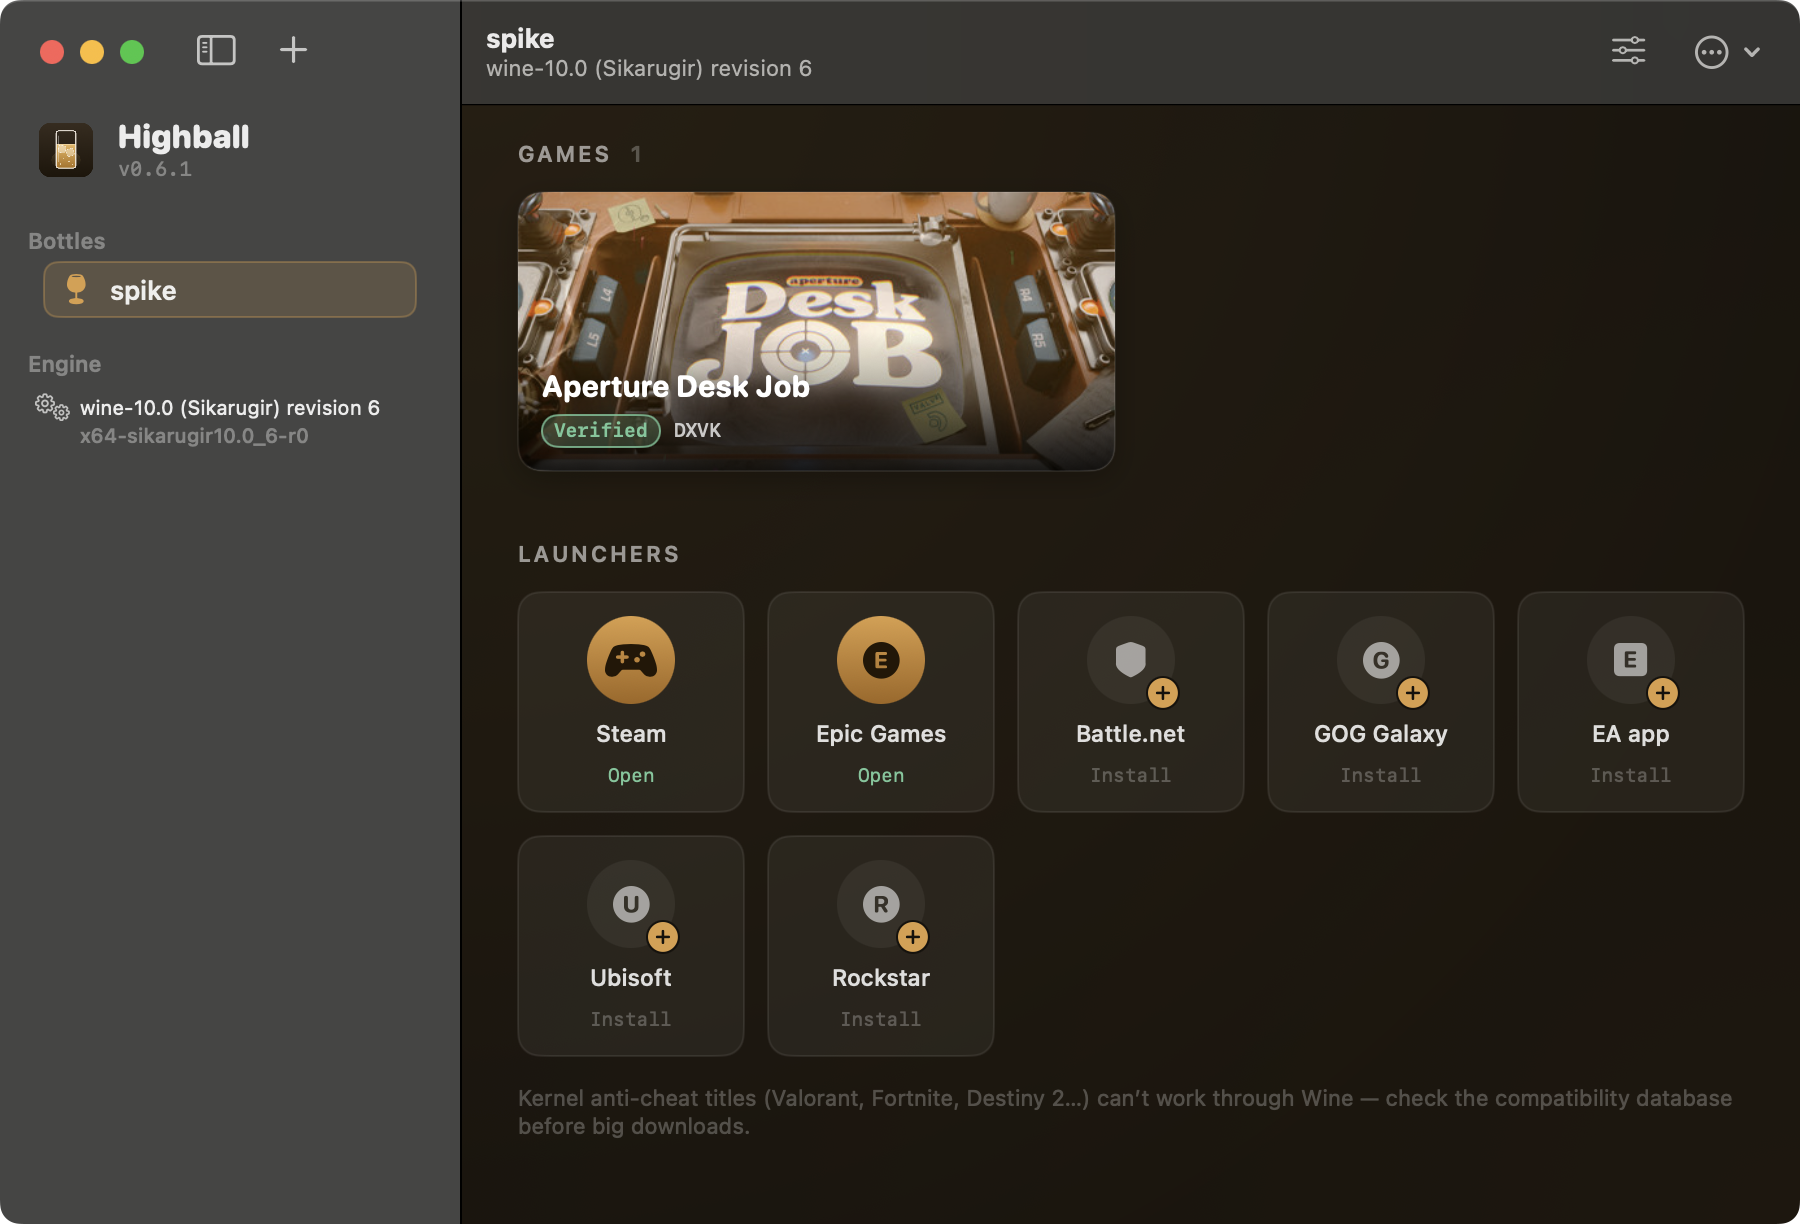
Task: Click the green zoom window button
Action: click(x=132, y=52)
